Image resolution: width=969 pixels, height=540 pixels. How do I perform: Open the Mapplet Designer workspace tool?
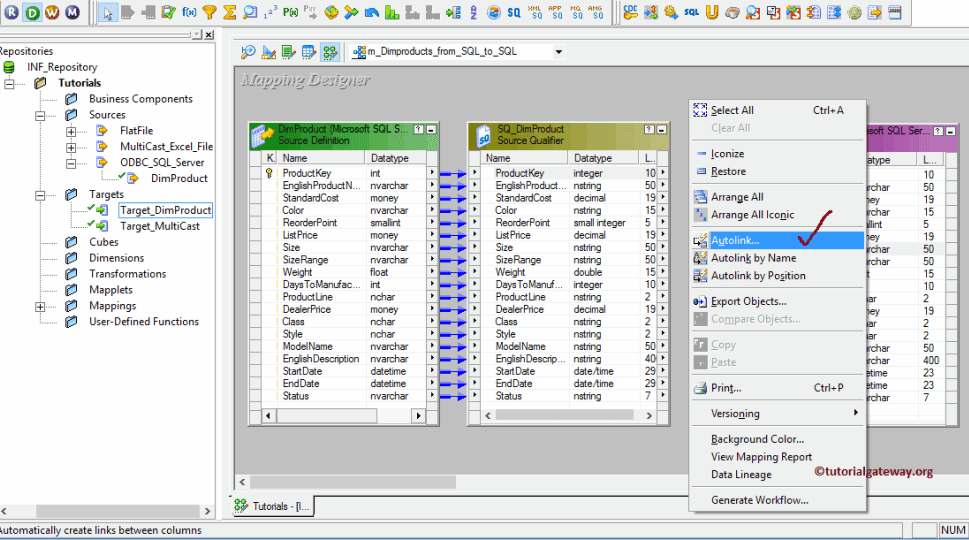coord(309,52)
